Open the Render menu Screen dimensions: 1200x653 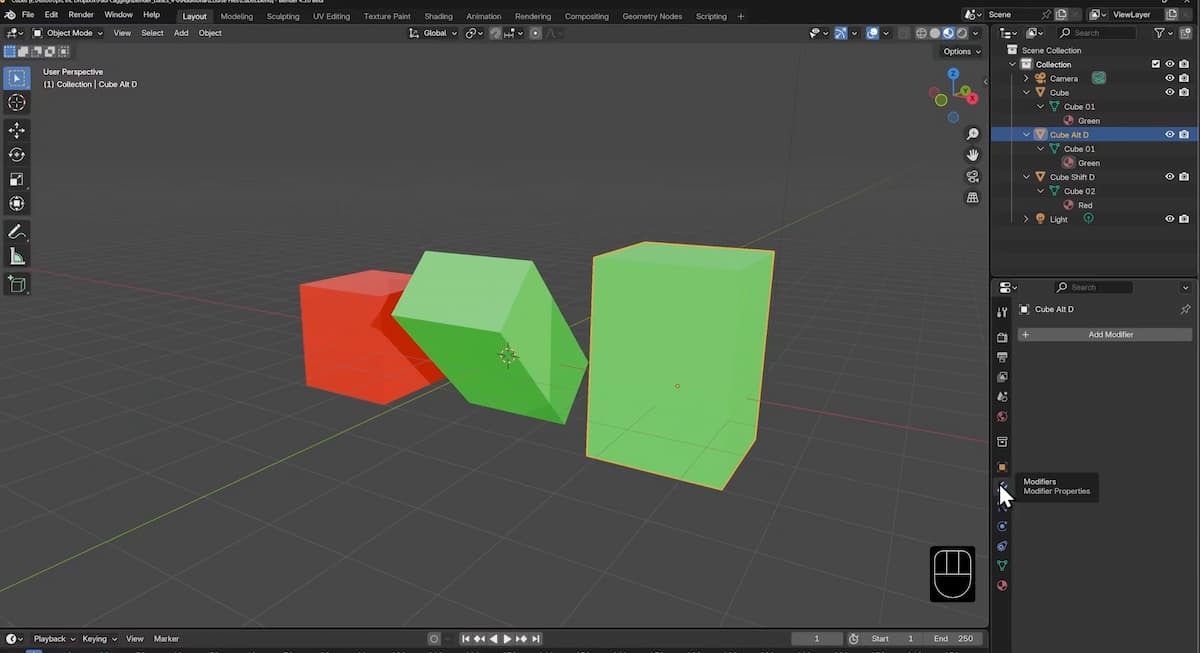point(81,15)
